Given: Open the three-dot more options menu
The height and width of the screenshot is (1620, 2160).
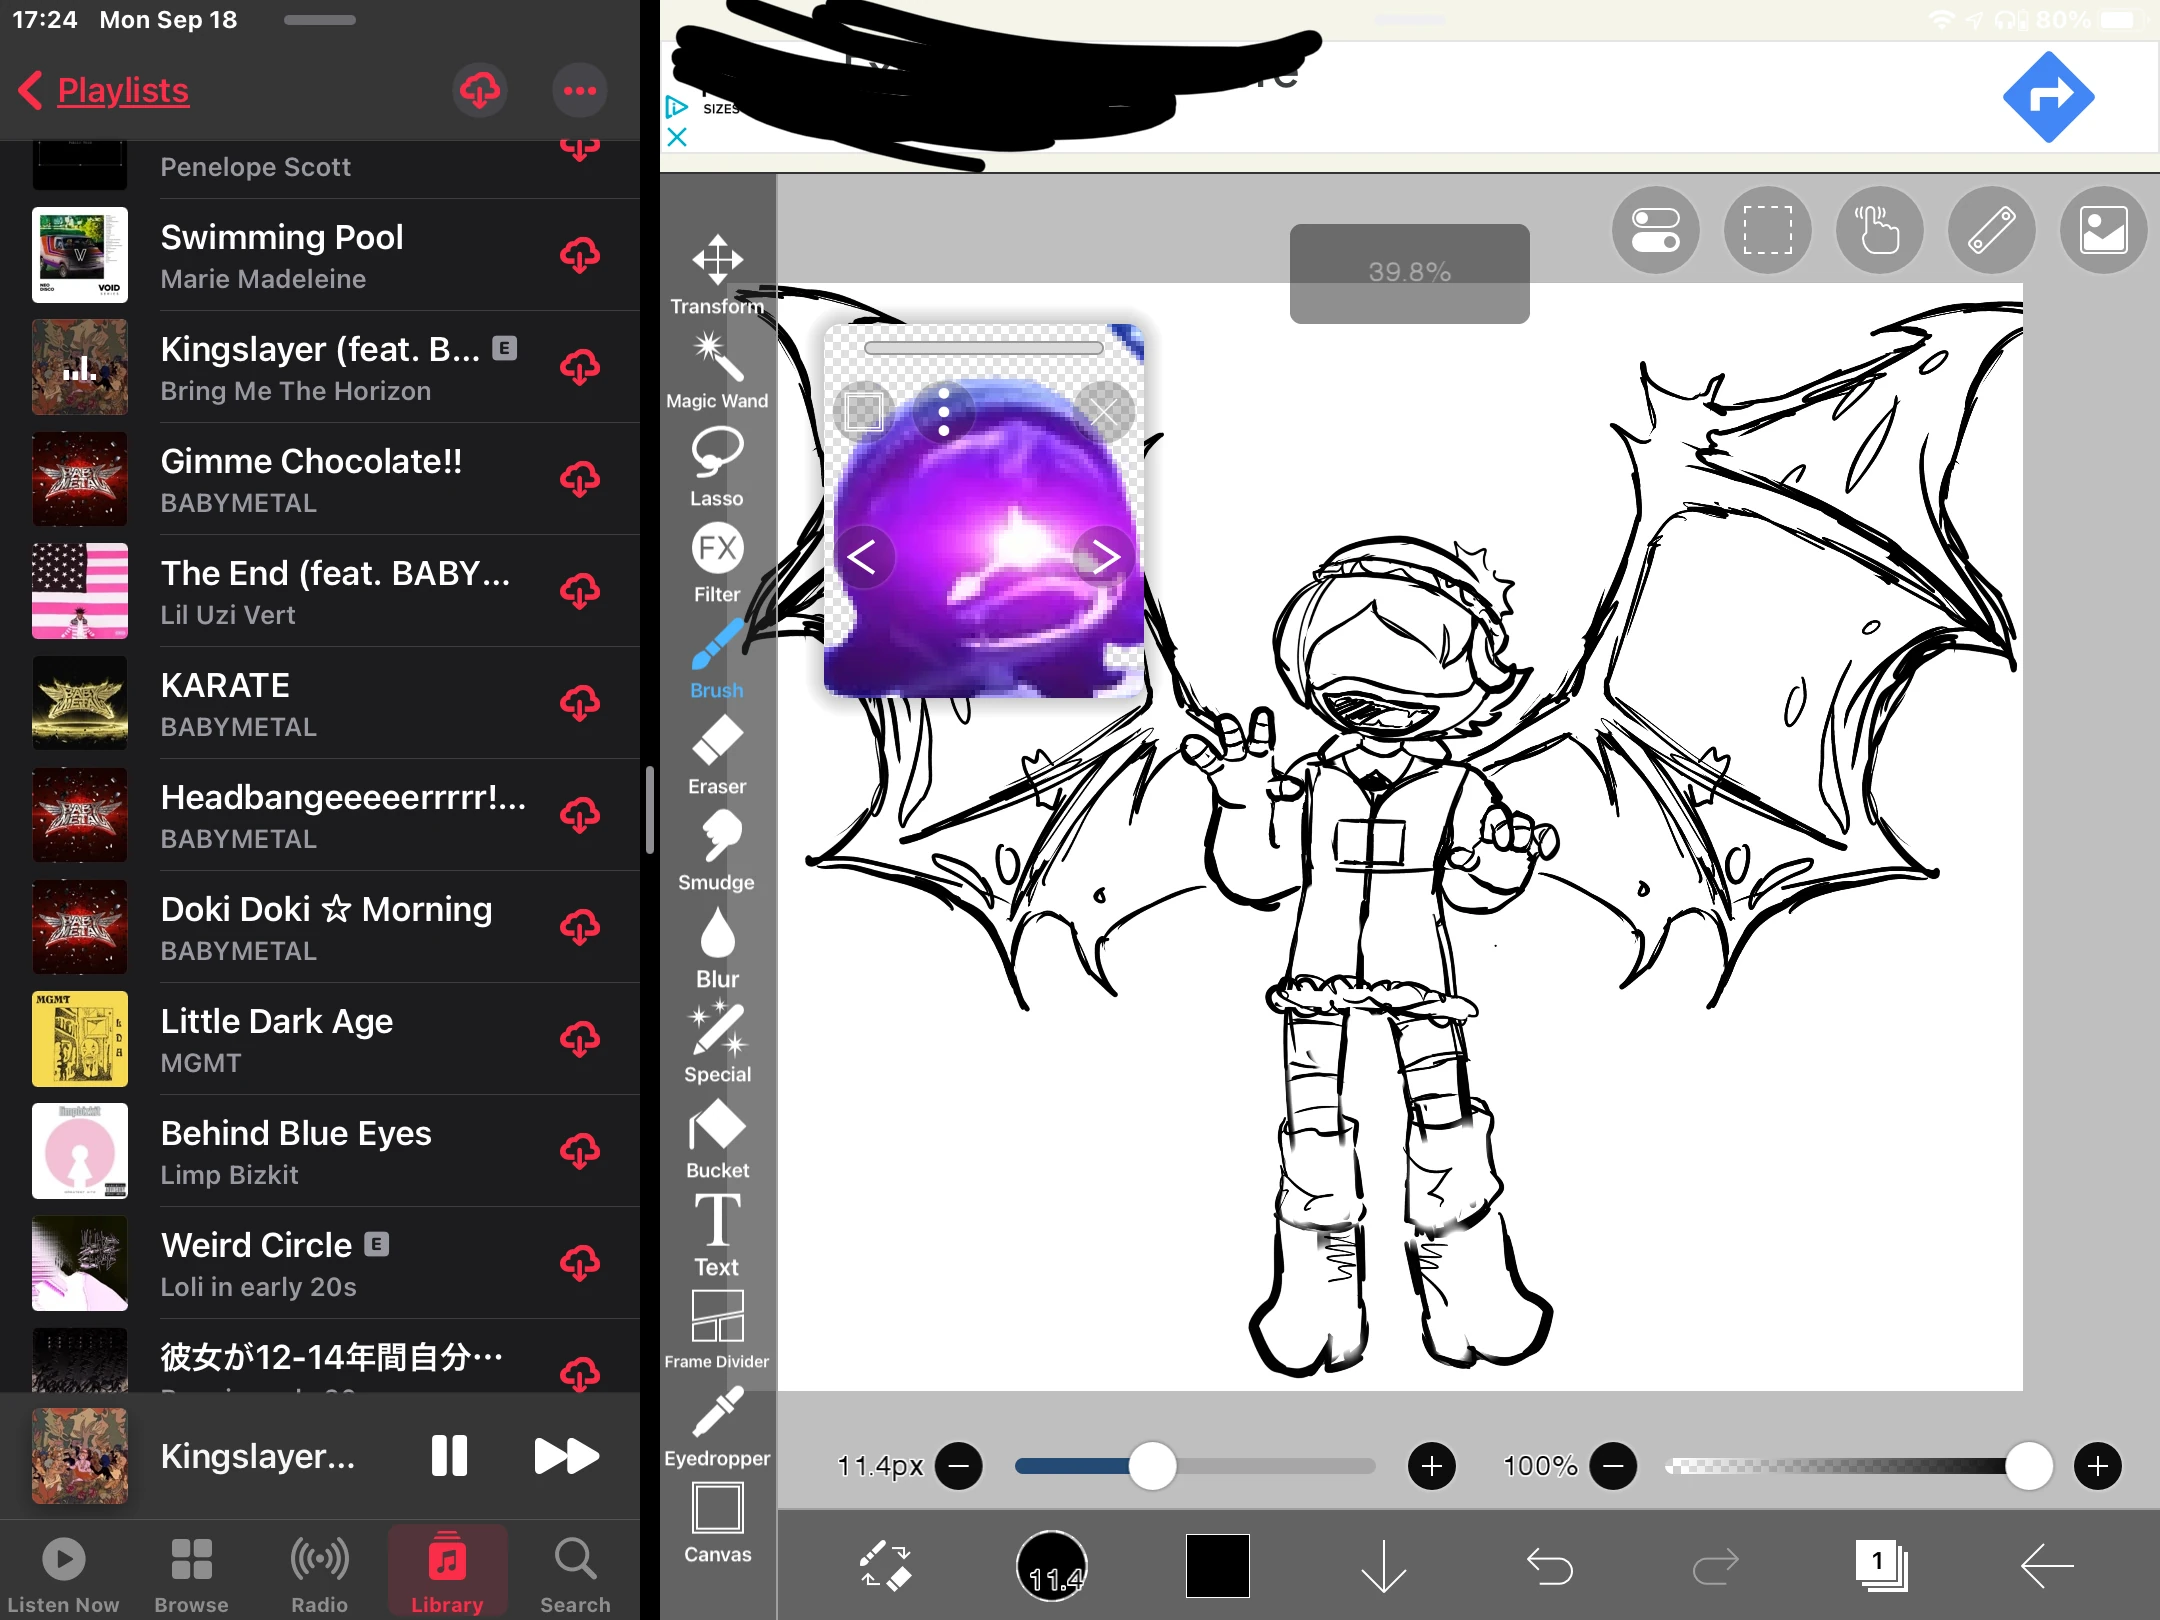Looking at the screenshot, I should tap(580, 91).
